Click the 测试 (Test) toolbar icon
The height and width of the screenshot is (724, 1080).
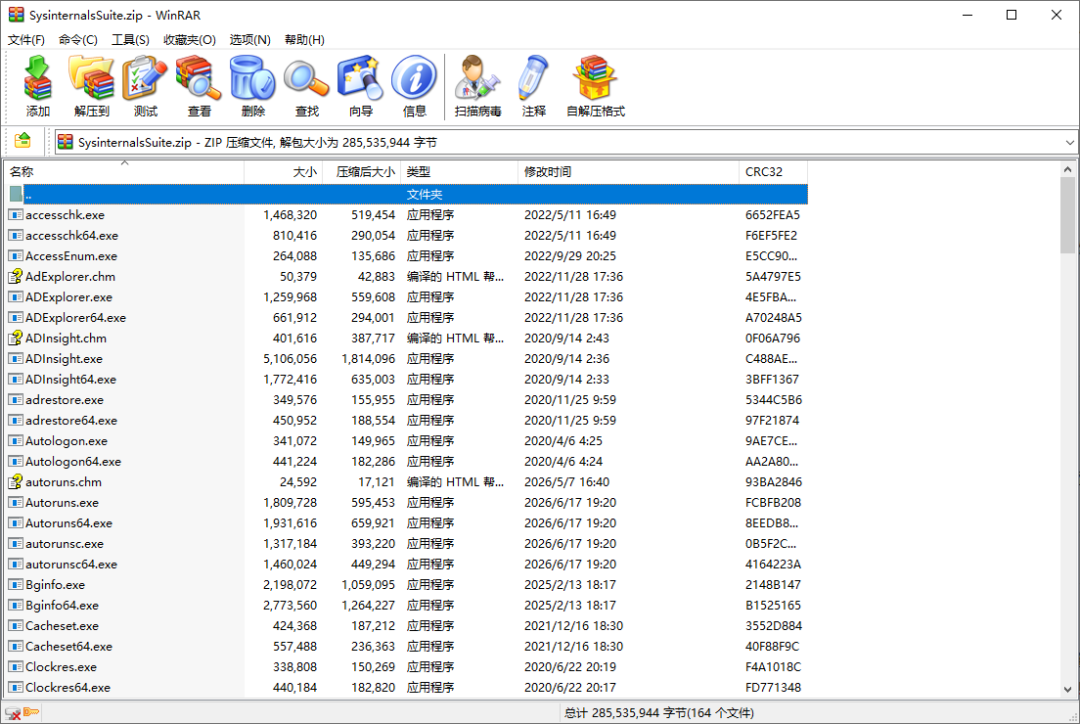145,78
